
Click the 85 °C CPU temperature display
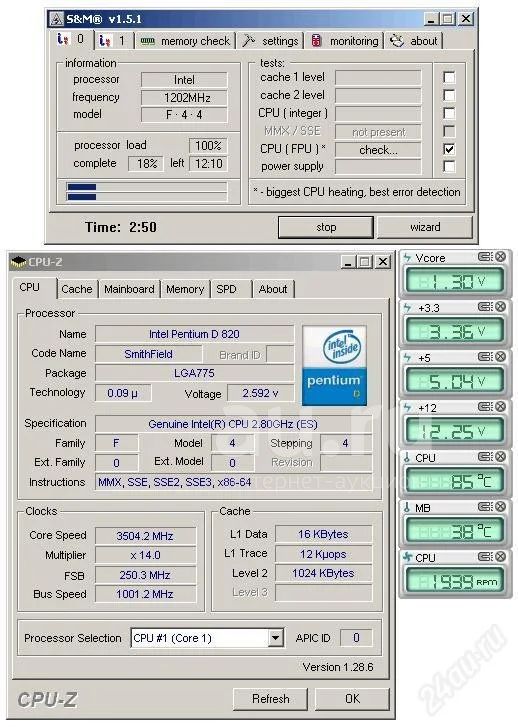coord(454,481)
